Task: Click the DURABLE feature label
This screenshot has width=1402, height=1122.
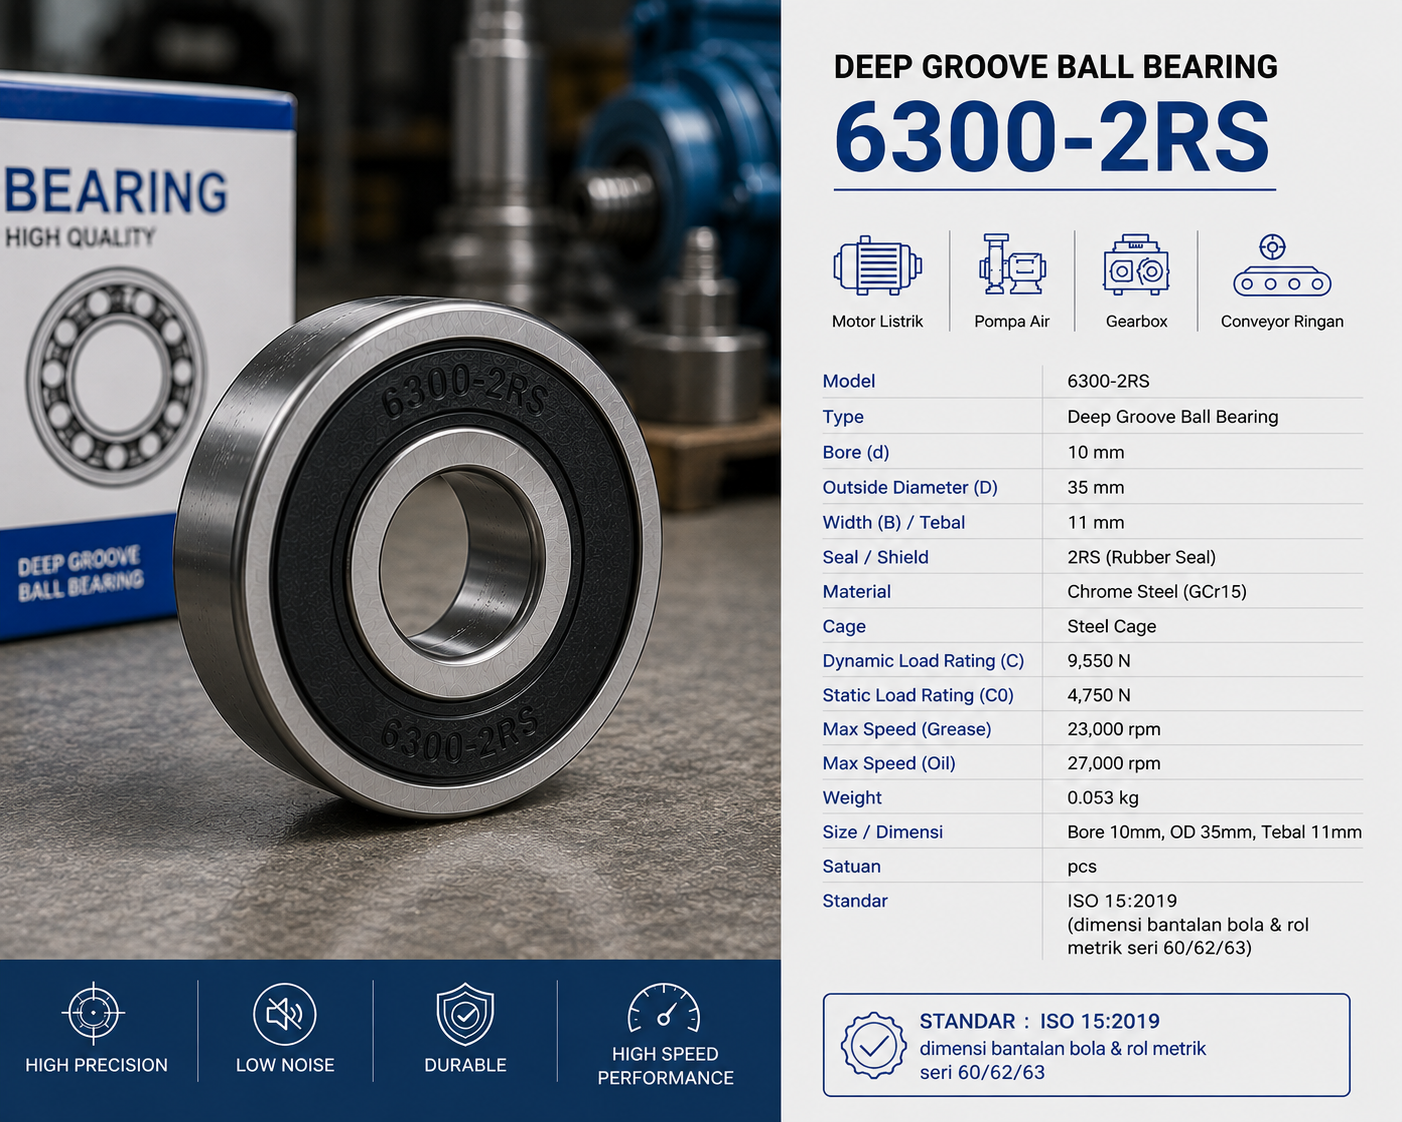Action: (465, 1065)
